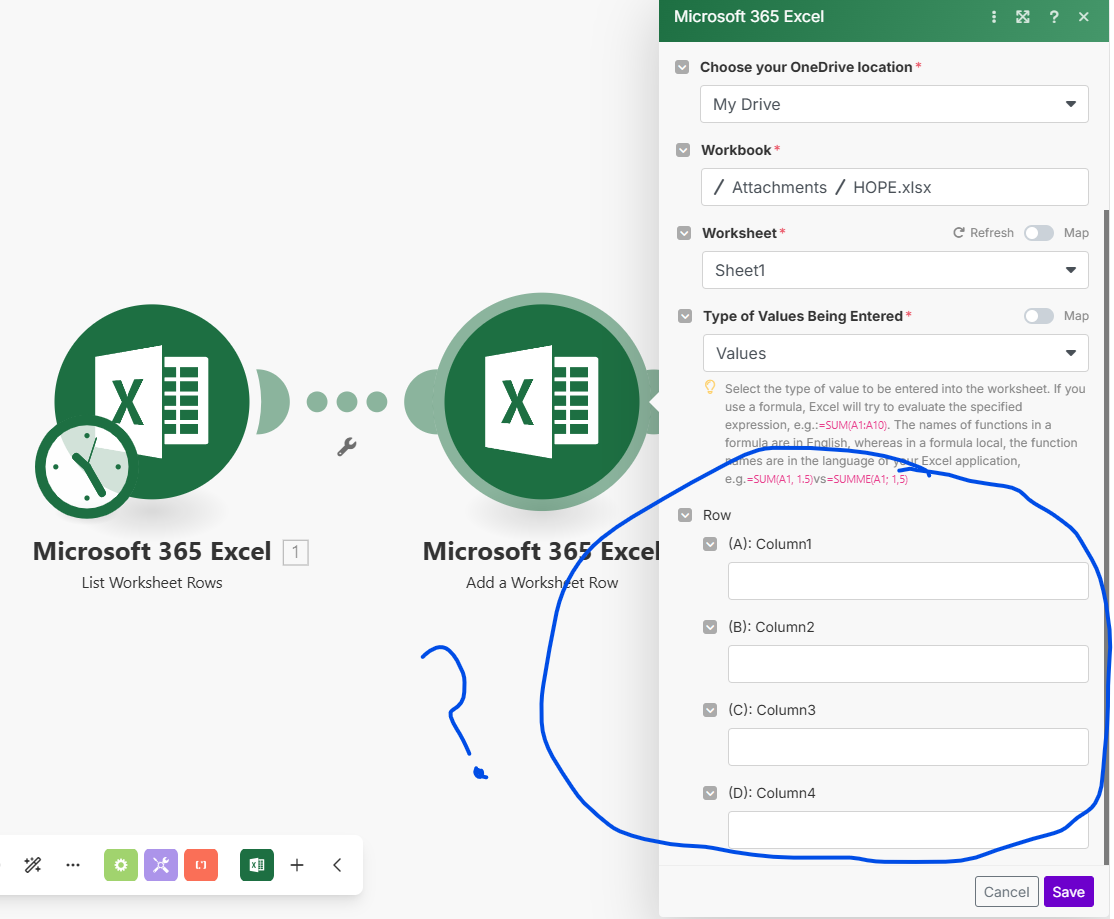Open the My Drive location dropdown
Viewport: 1114px width, 919px height.
click(894, 104)
